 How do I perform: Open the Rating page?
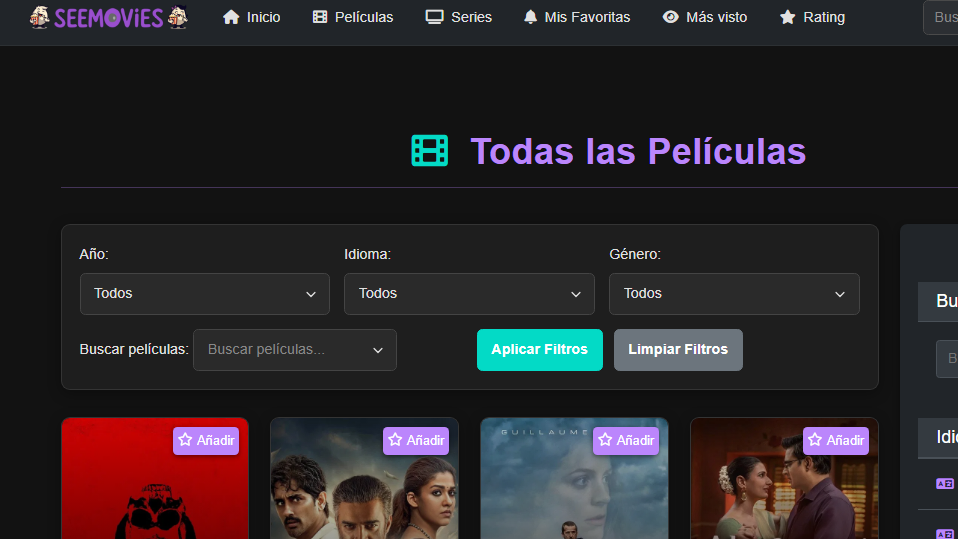pos(812,17)
